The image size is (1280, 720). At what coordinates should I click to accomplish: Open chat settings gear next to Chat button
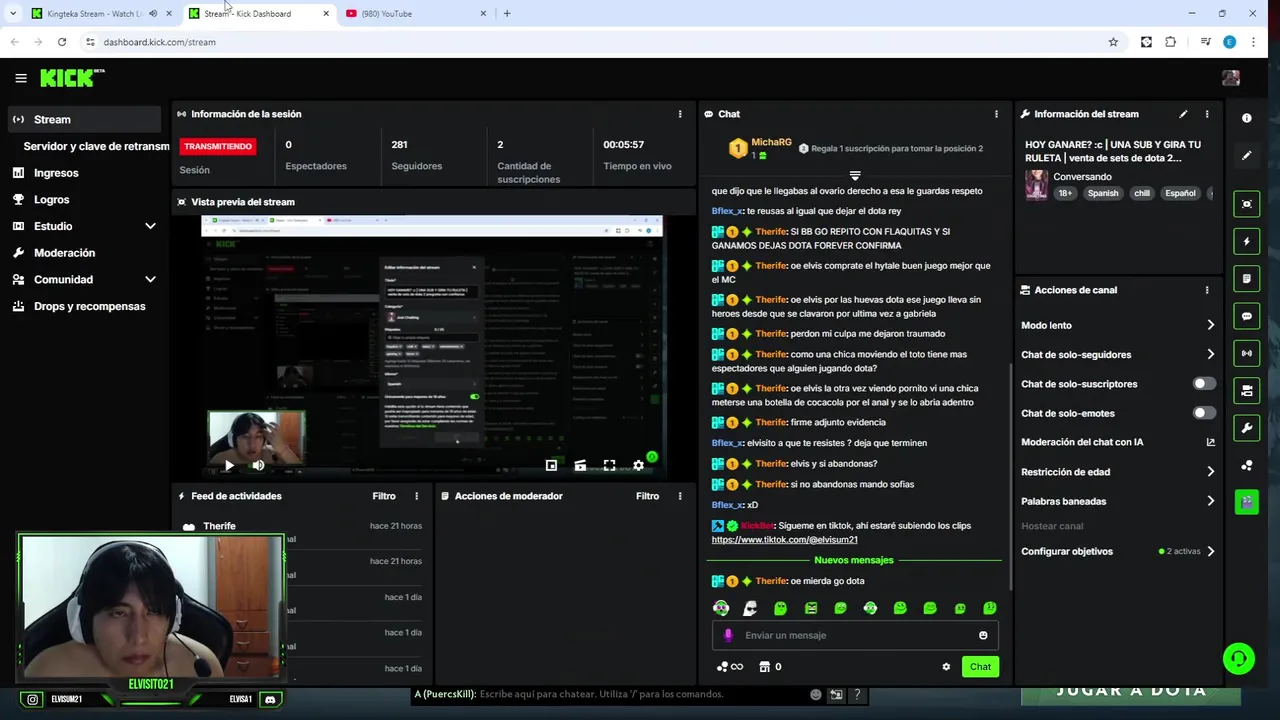click(946, 667)
